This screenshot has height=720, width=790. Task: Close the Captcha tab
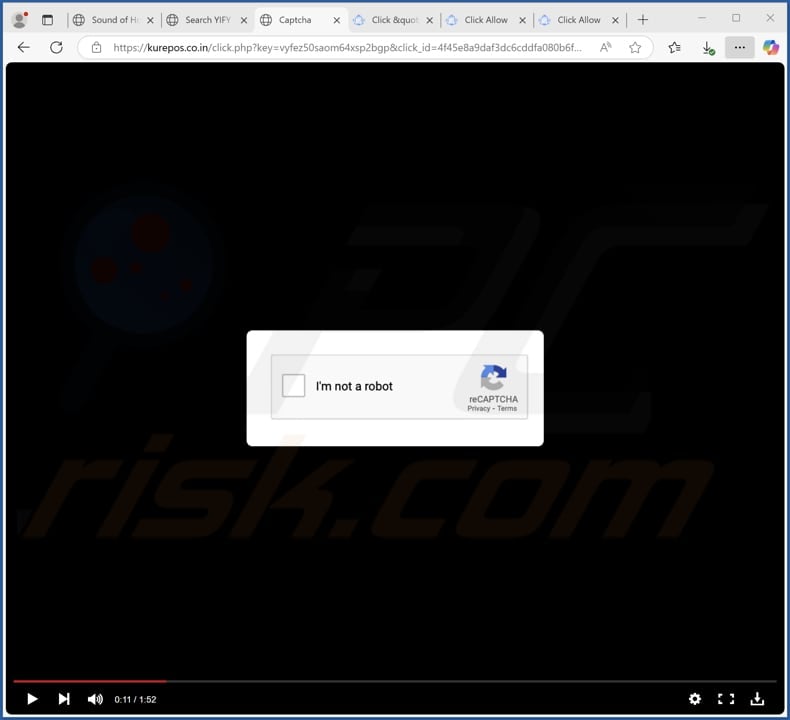[x=337, y=20]
